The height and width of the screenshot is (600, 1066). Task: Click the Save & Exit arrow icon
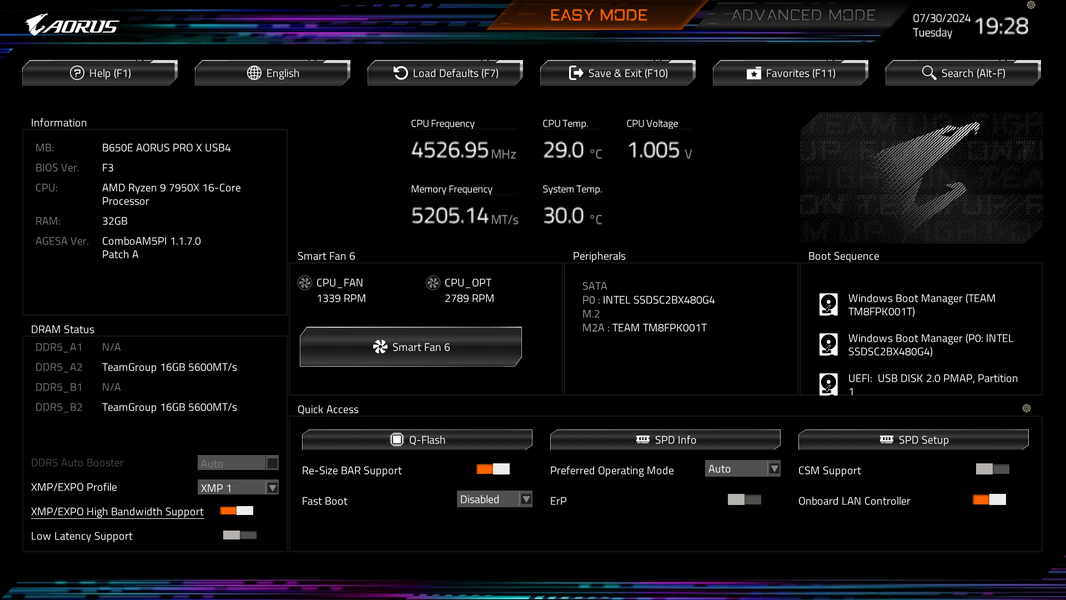click(576, 73)
